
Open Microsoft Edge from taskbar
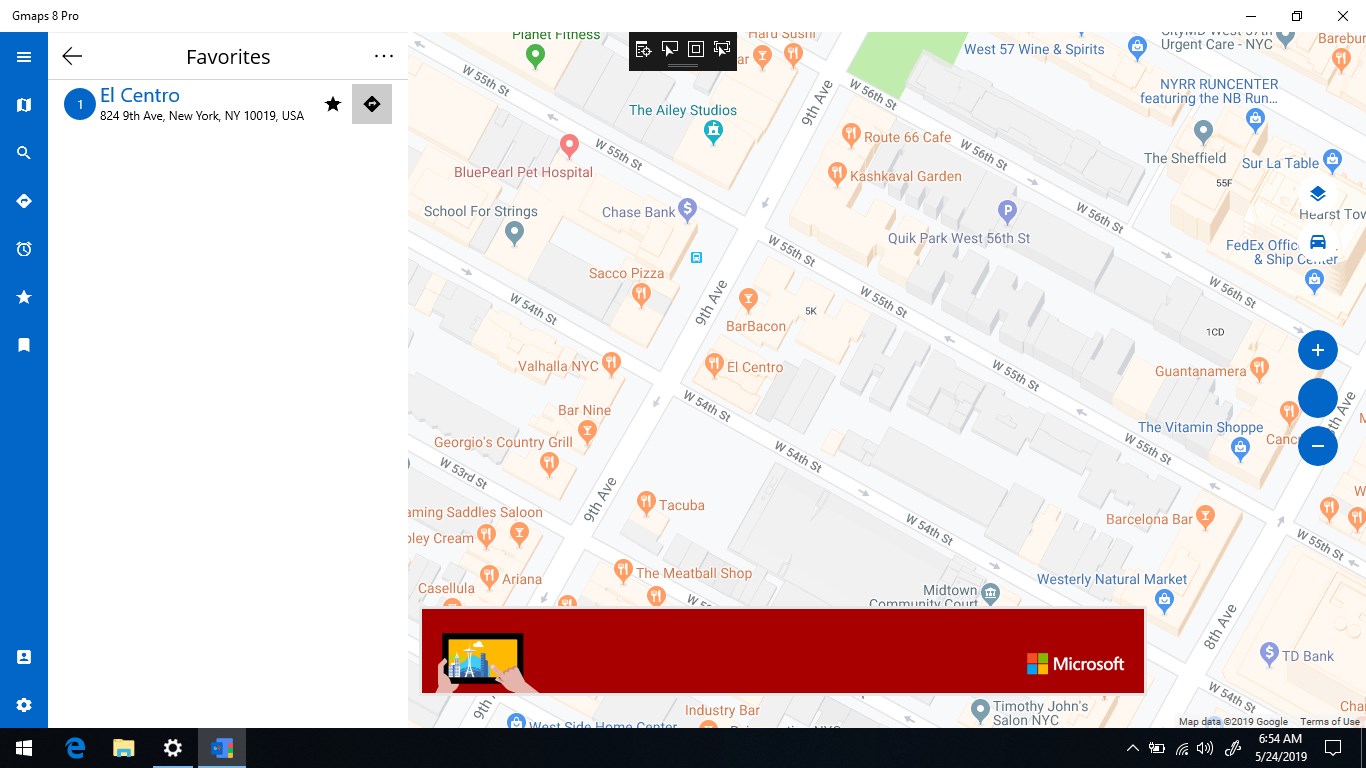tap(75, 748)
